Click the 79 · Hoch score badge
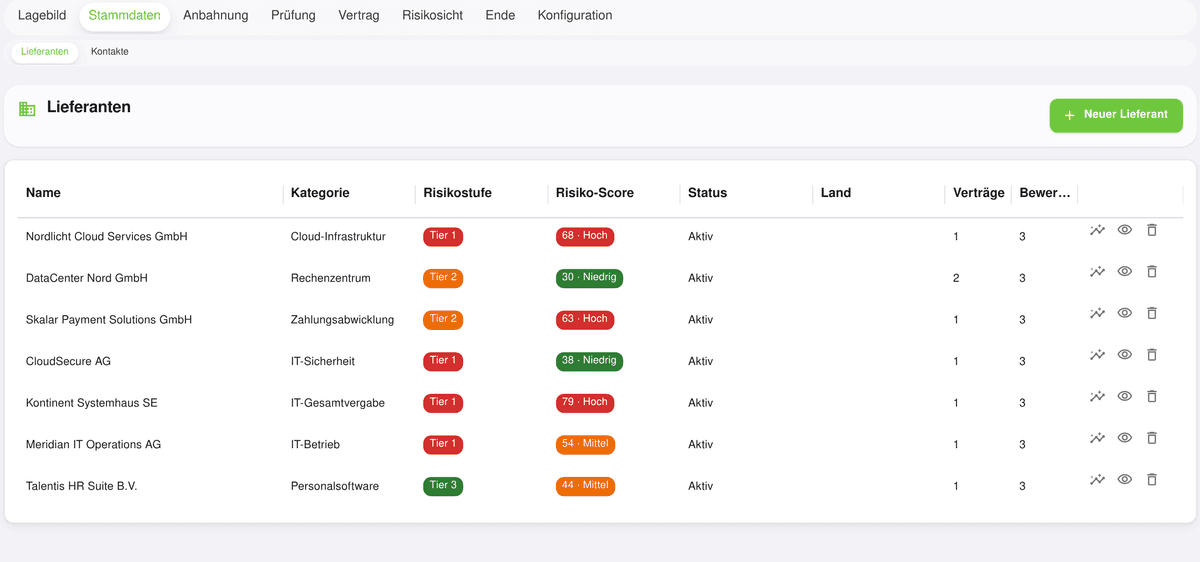 [x=585, y=402]
